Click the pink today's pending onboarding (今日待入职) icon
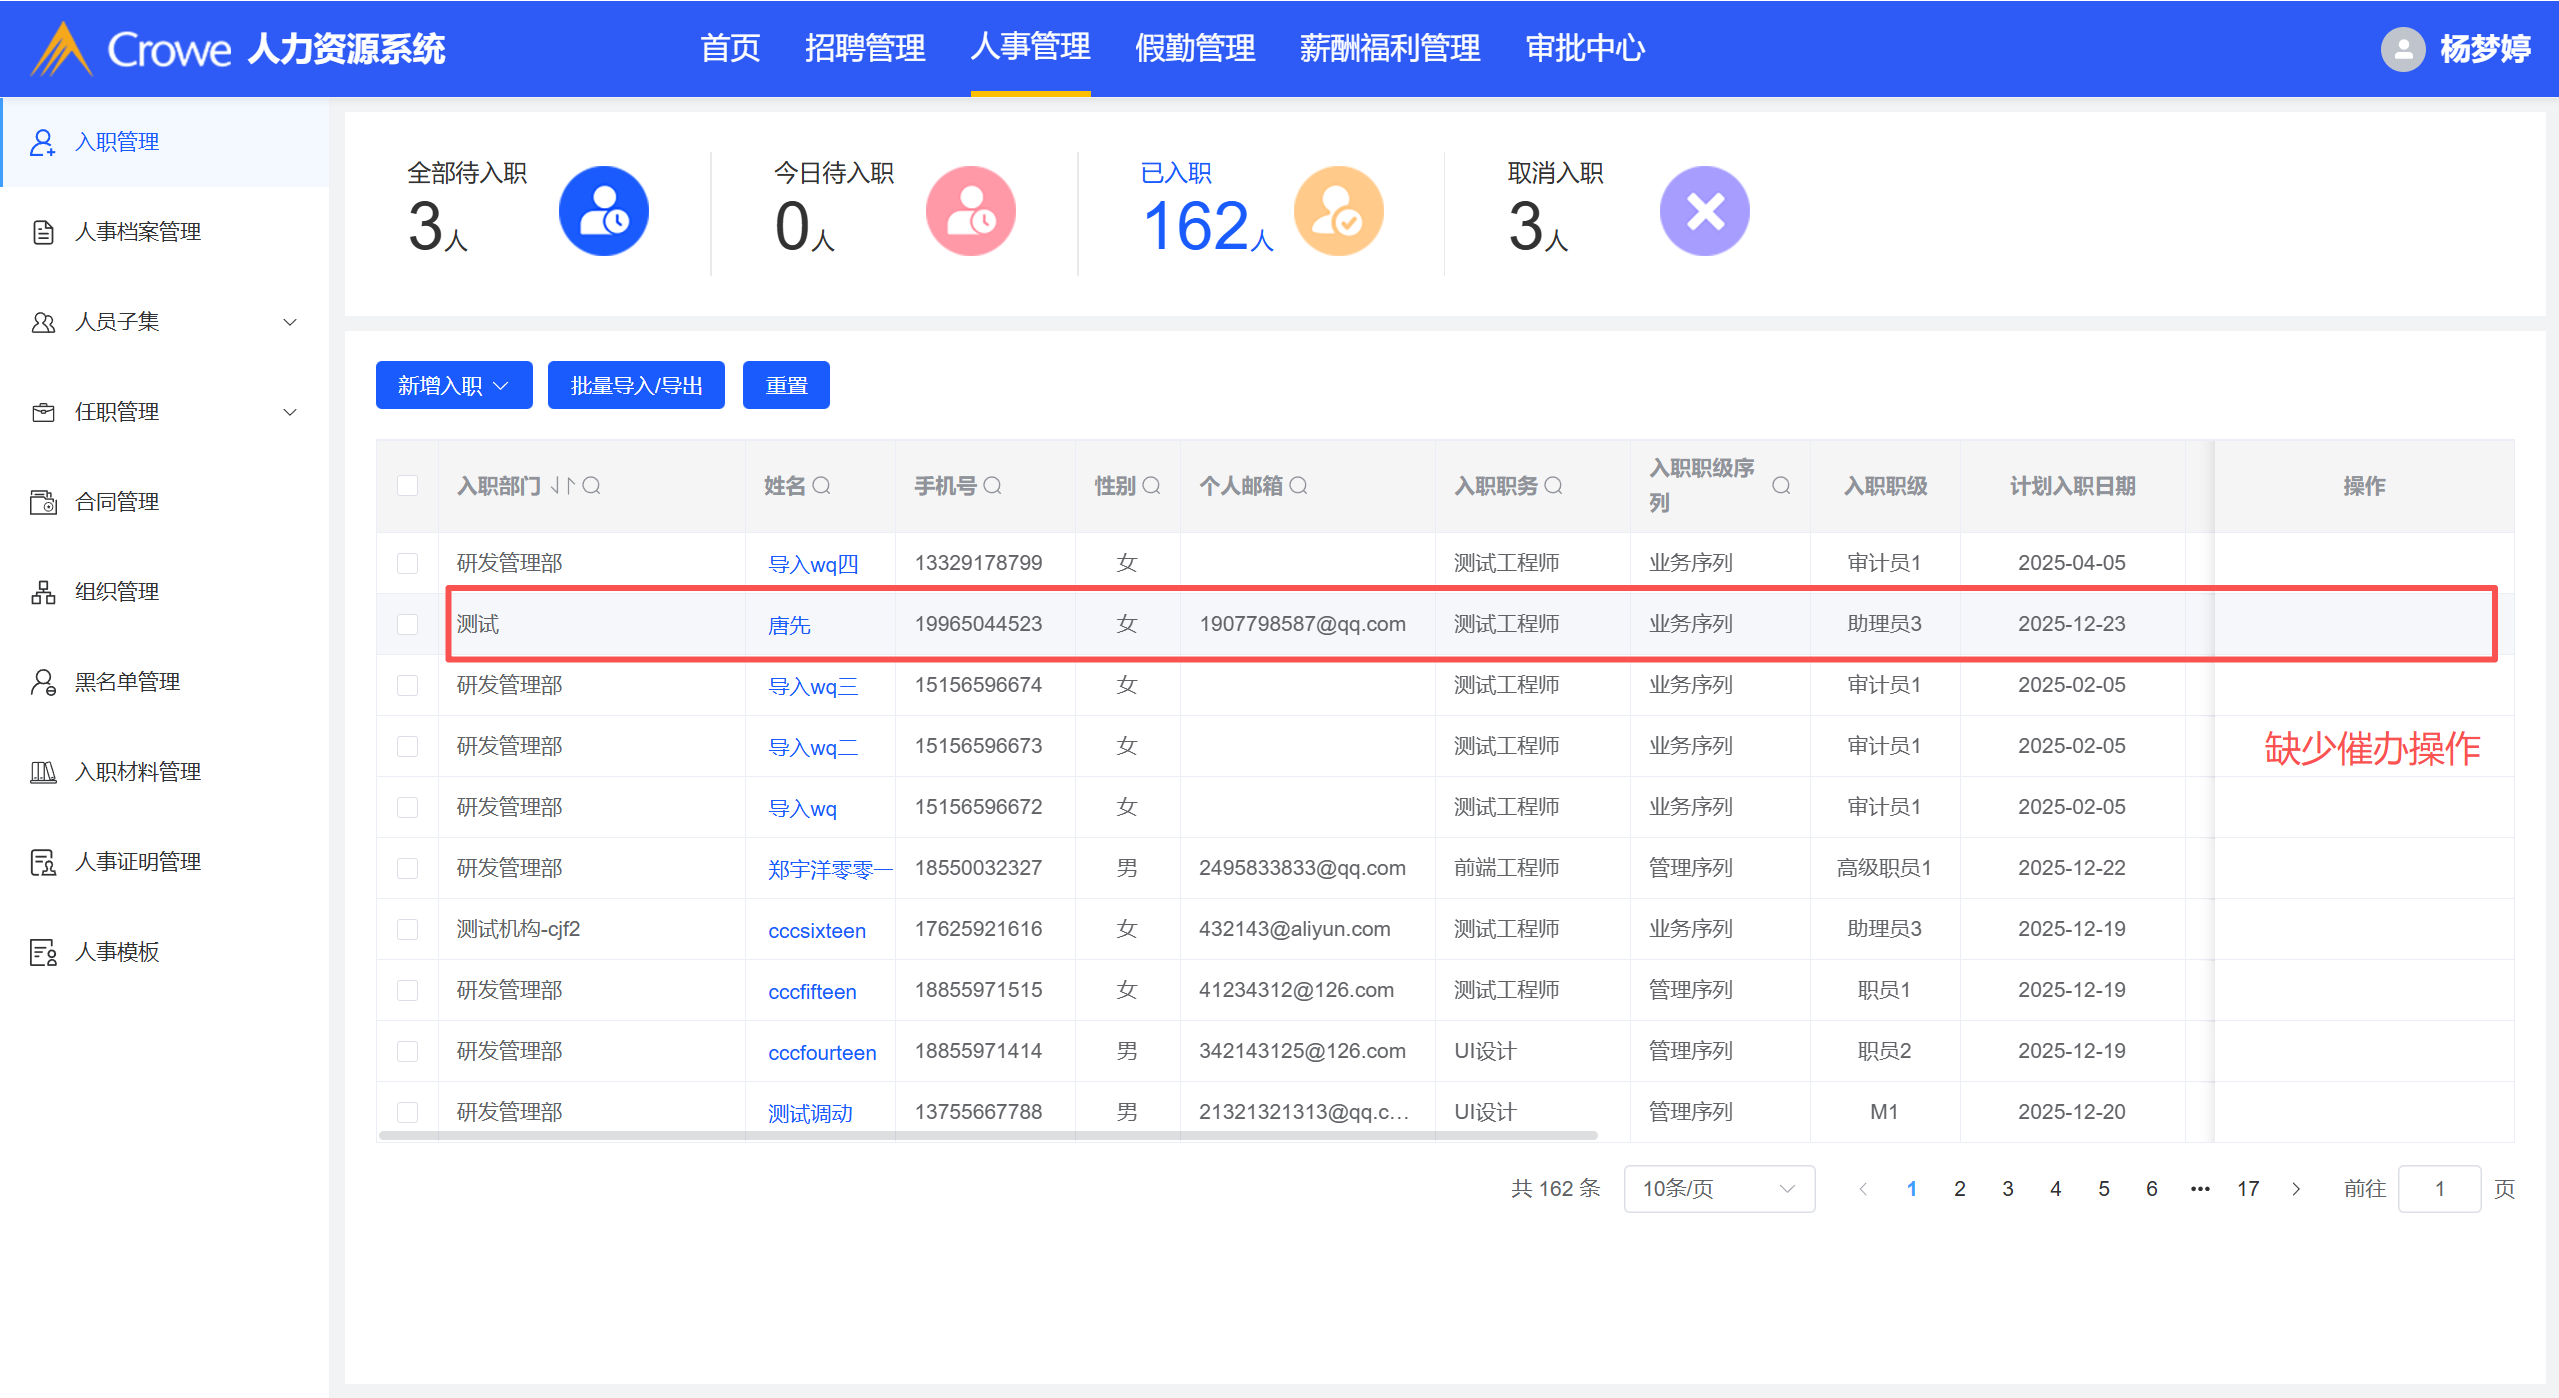 tap(969, 211)
